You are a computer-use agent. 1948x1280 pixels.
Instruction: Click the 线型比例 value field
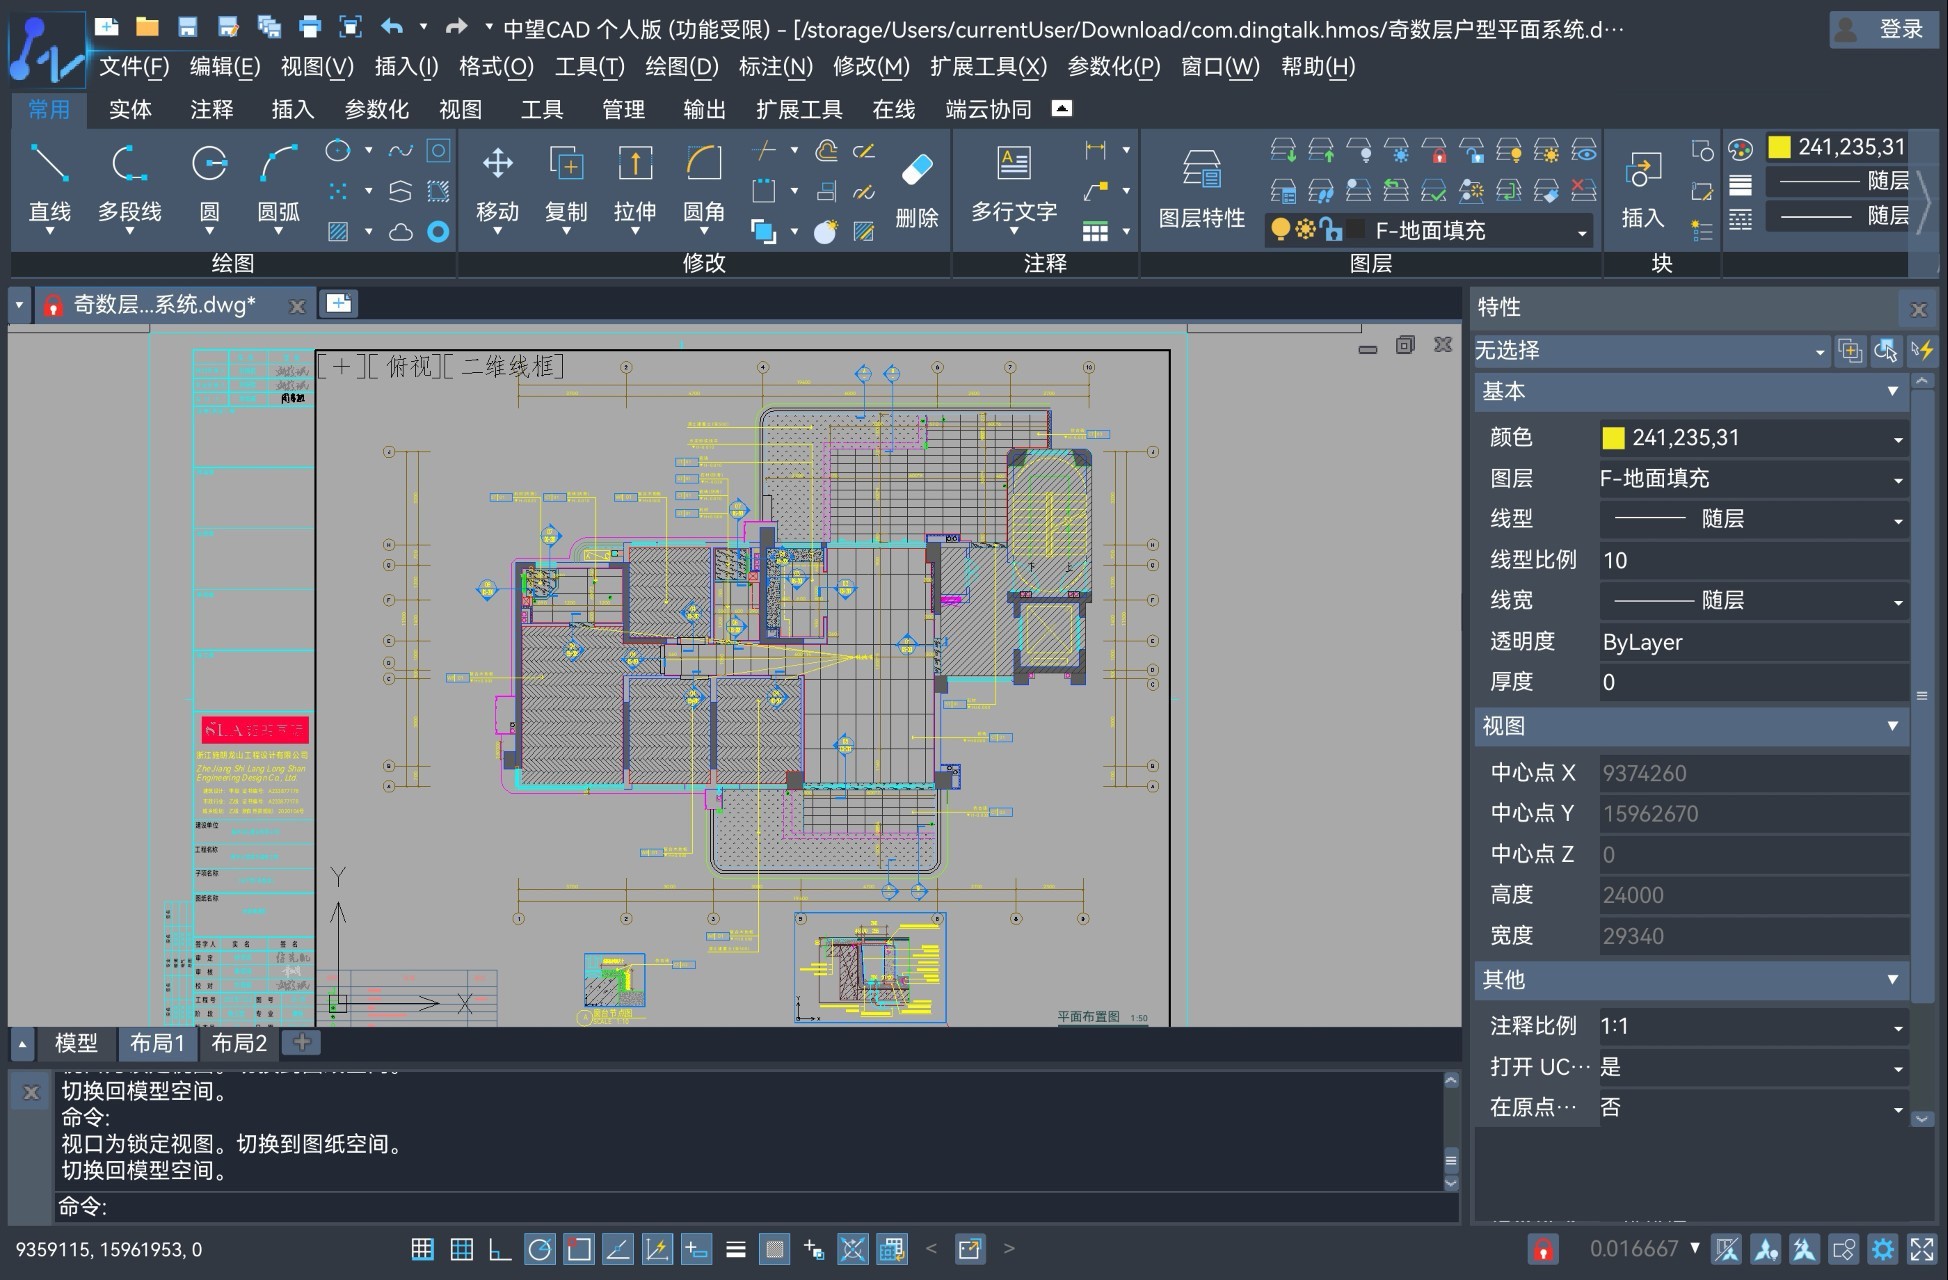(1754, 560)
